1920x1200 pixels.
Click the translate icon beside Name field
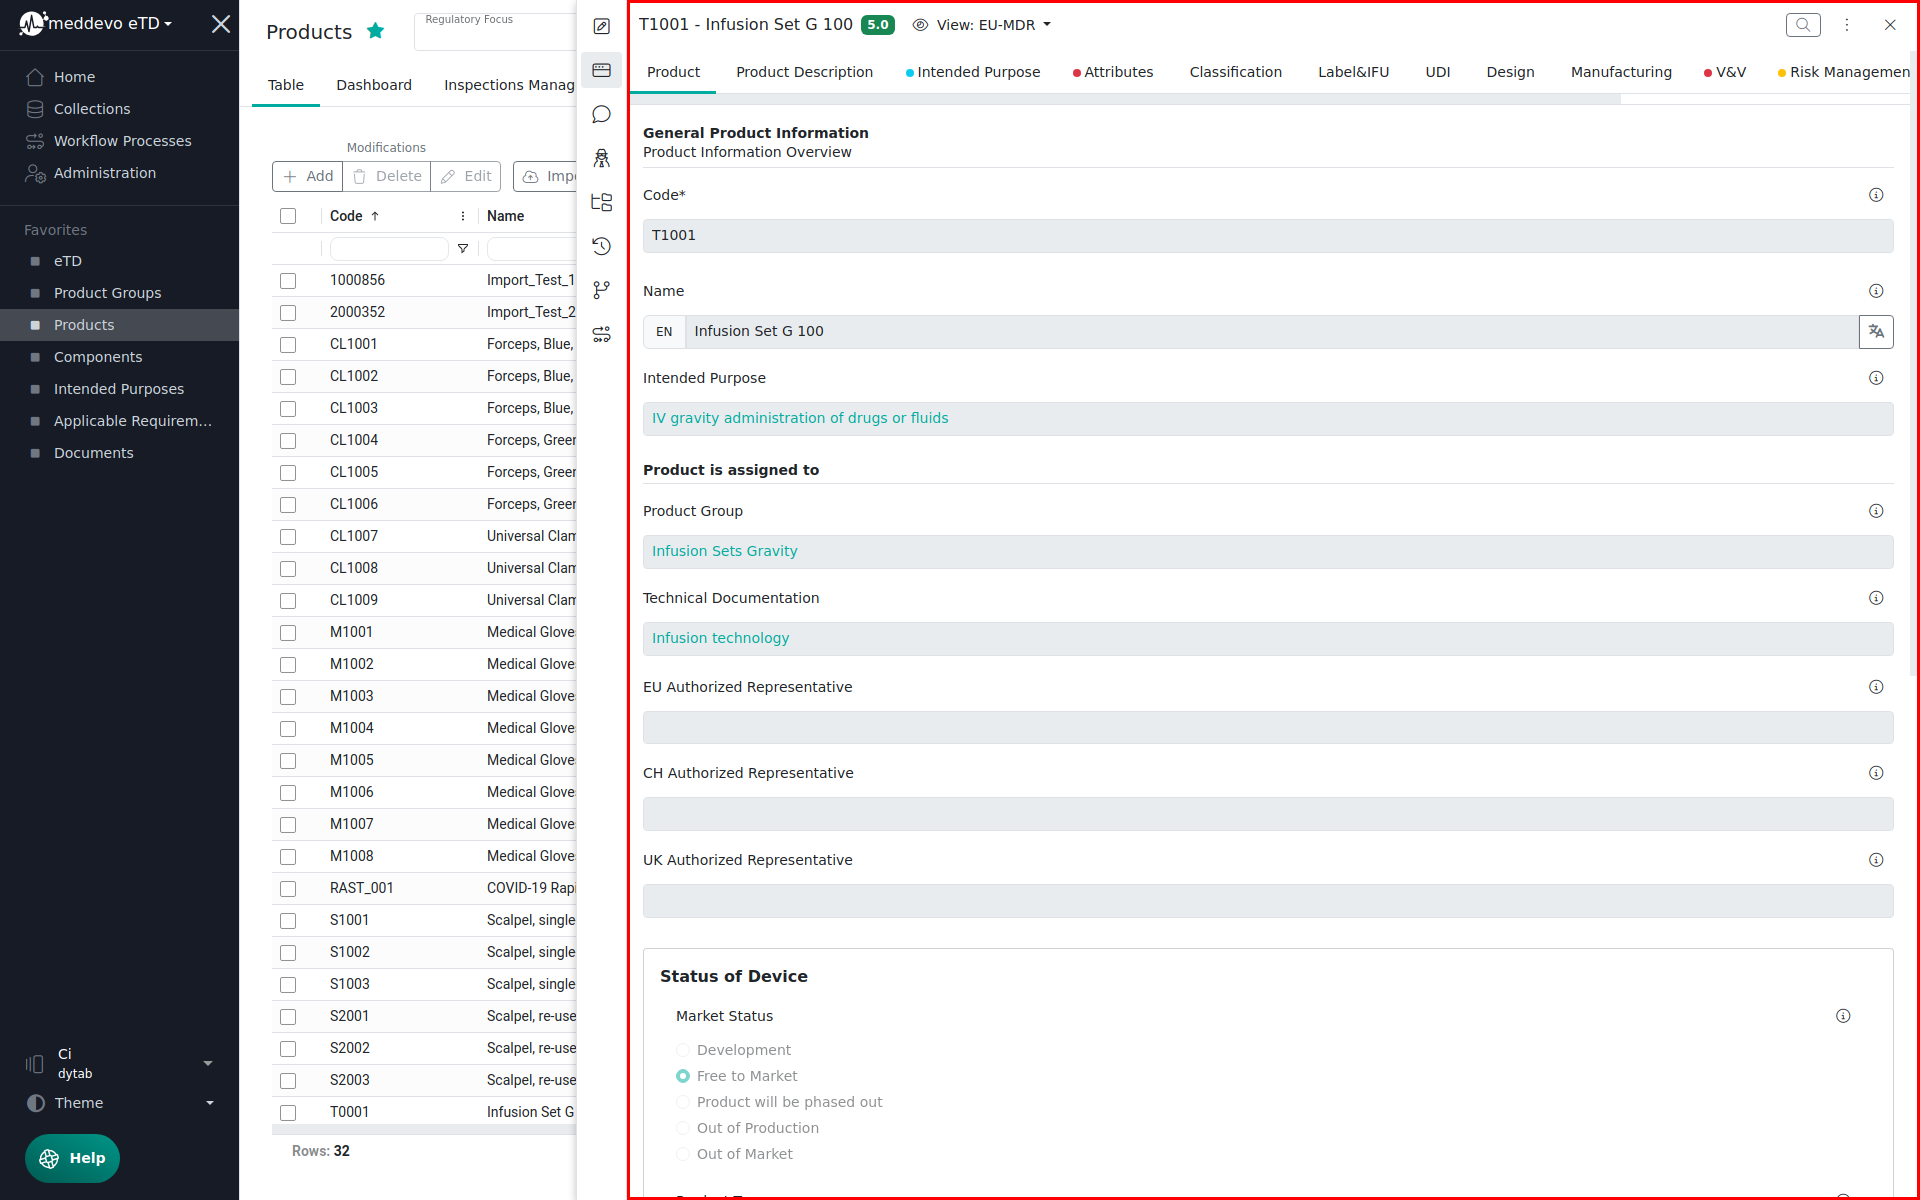pos(1875,332)
